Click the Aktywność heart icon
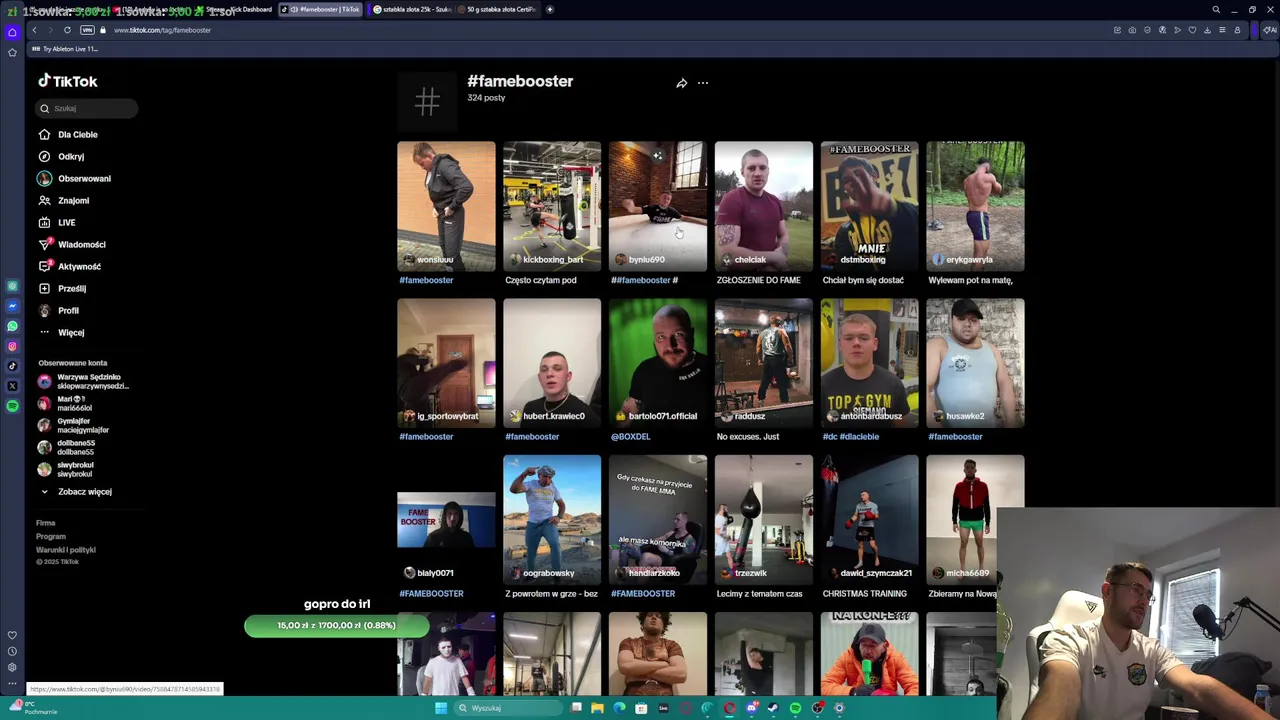1280x720 pixels. pyautogui.click(x=44, y=266)
